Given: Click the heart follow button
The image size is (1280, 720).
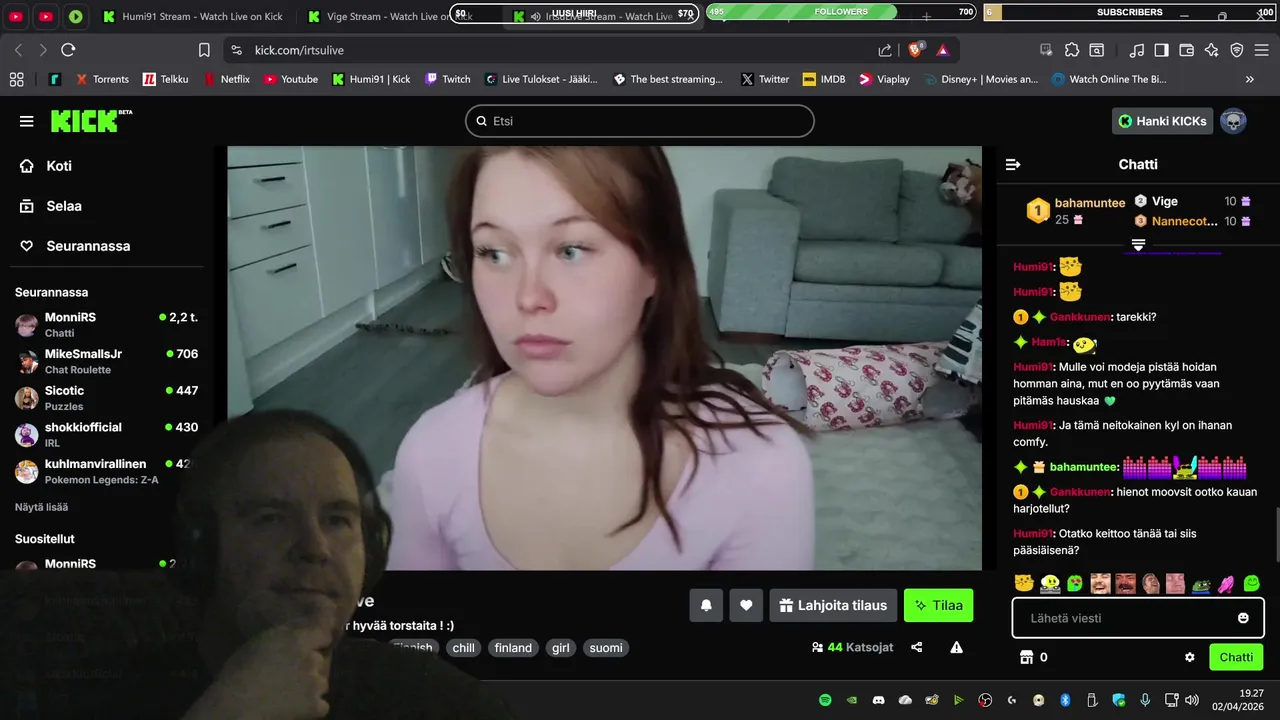Looking at the screenshot, I should [x=746, y=605].
